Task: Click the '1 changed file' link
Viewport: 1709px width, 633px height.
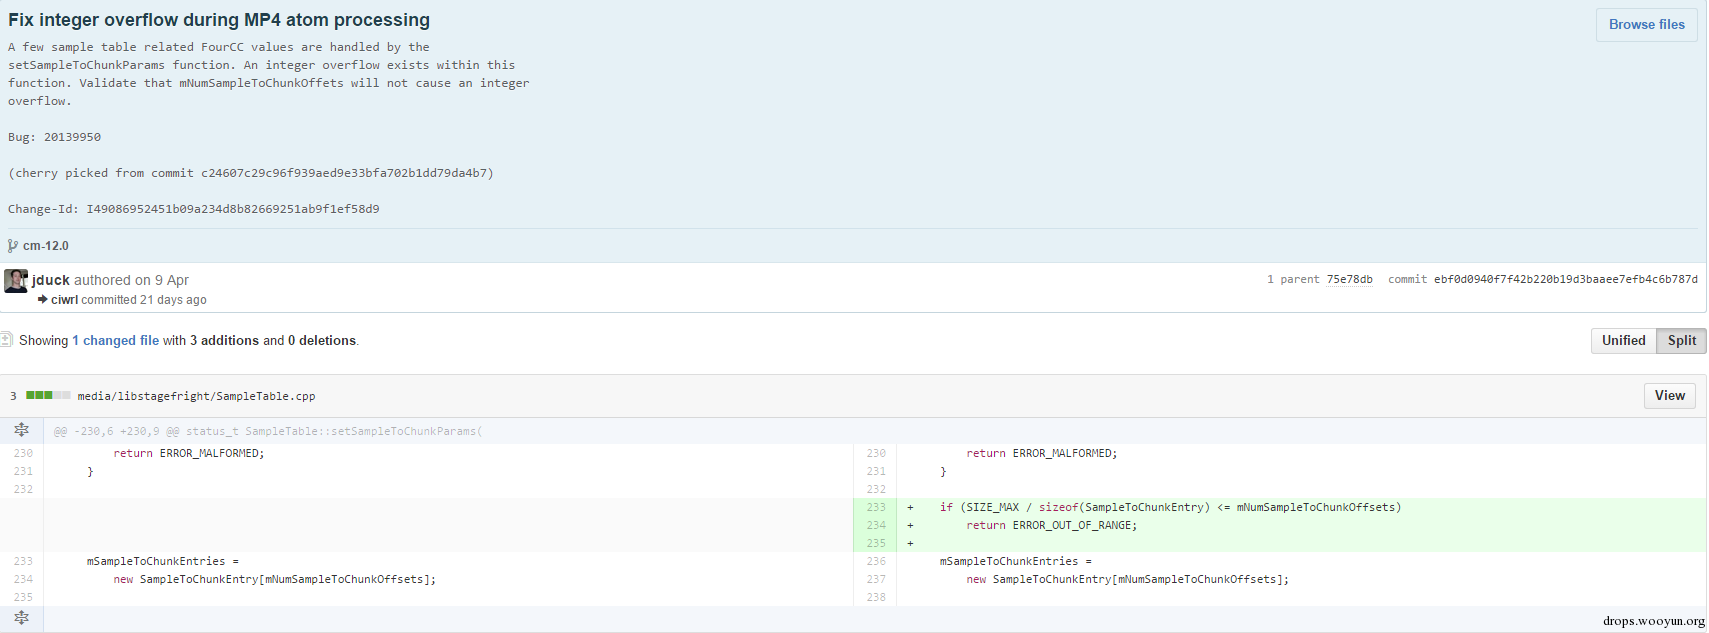Action: pos(116,341)
